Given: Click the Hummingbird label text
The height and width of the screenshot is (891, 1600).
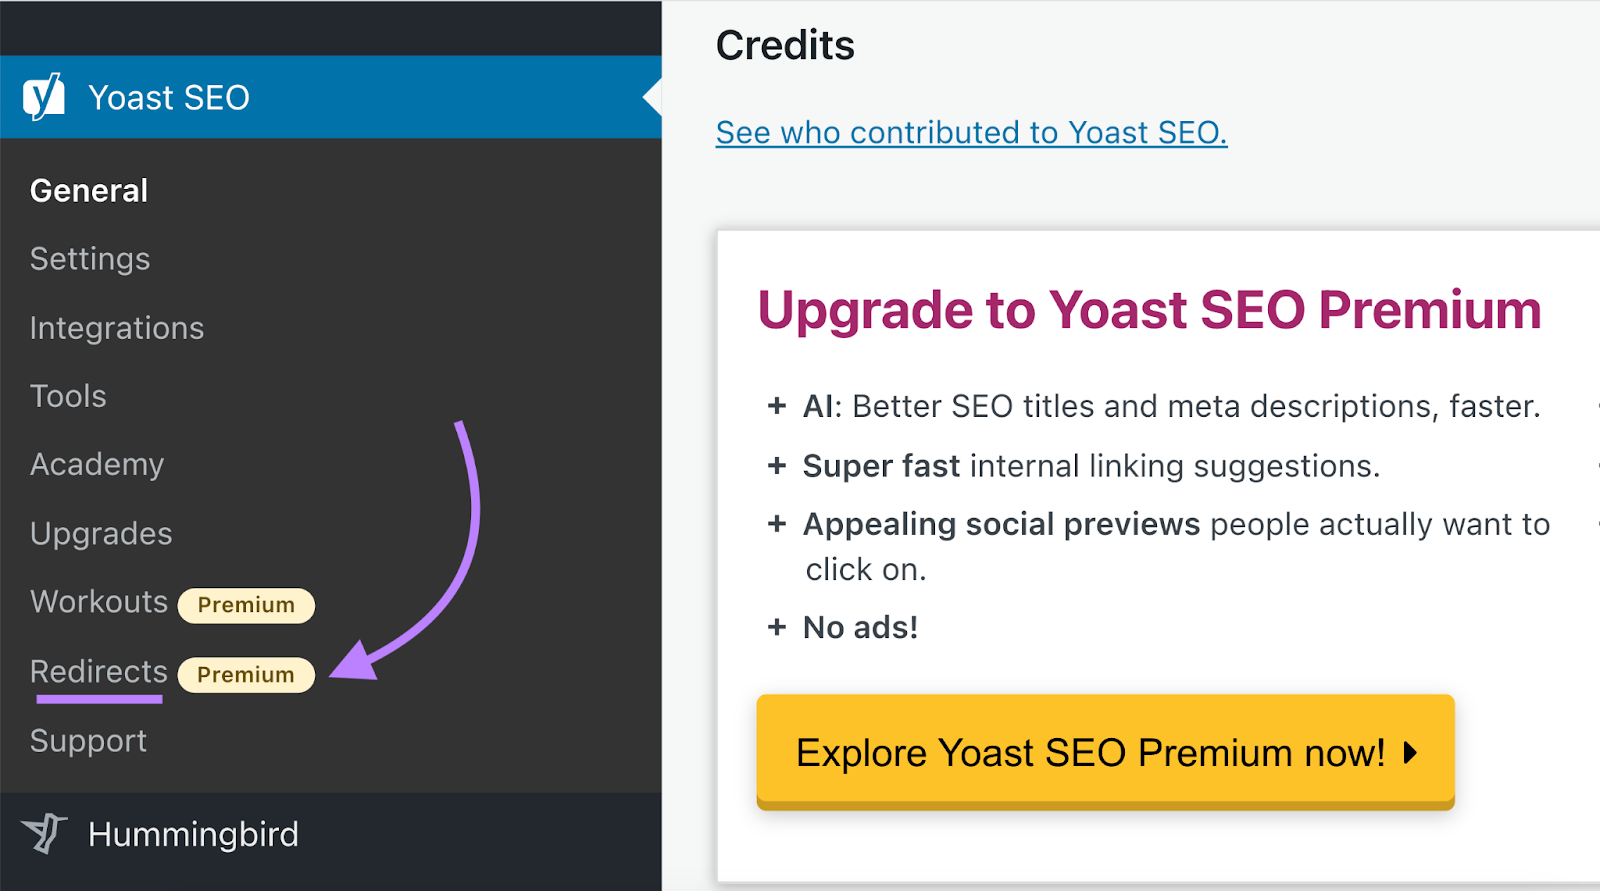Looking at the screenshot, I should coord(193,835).
